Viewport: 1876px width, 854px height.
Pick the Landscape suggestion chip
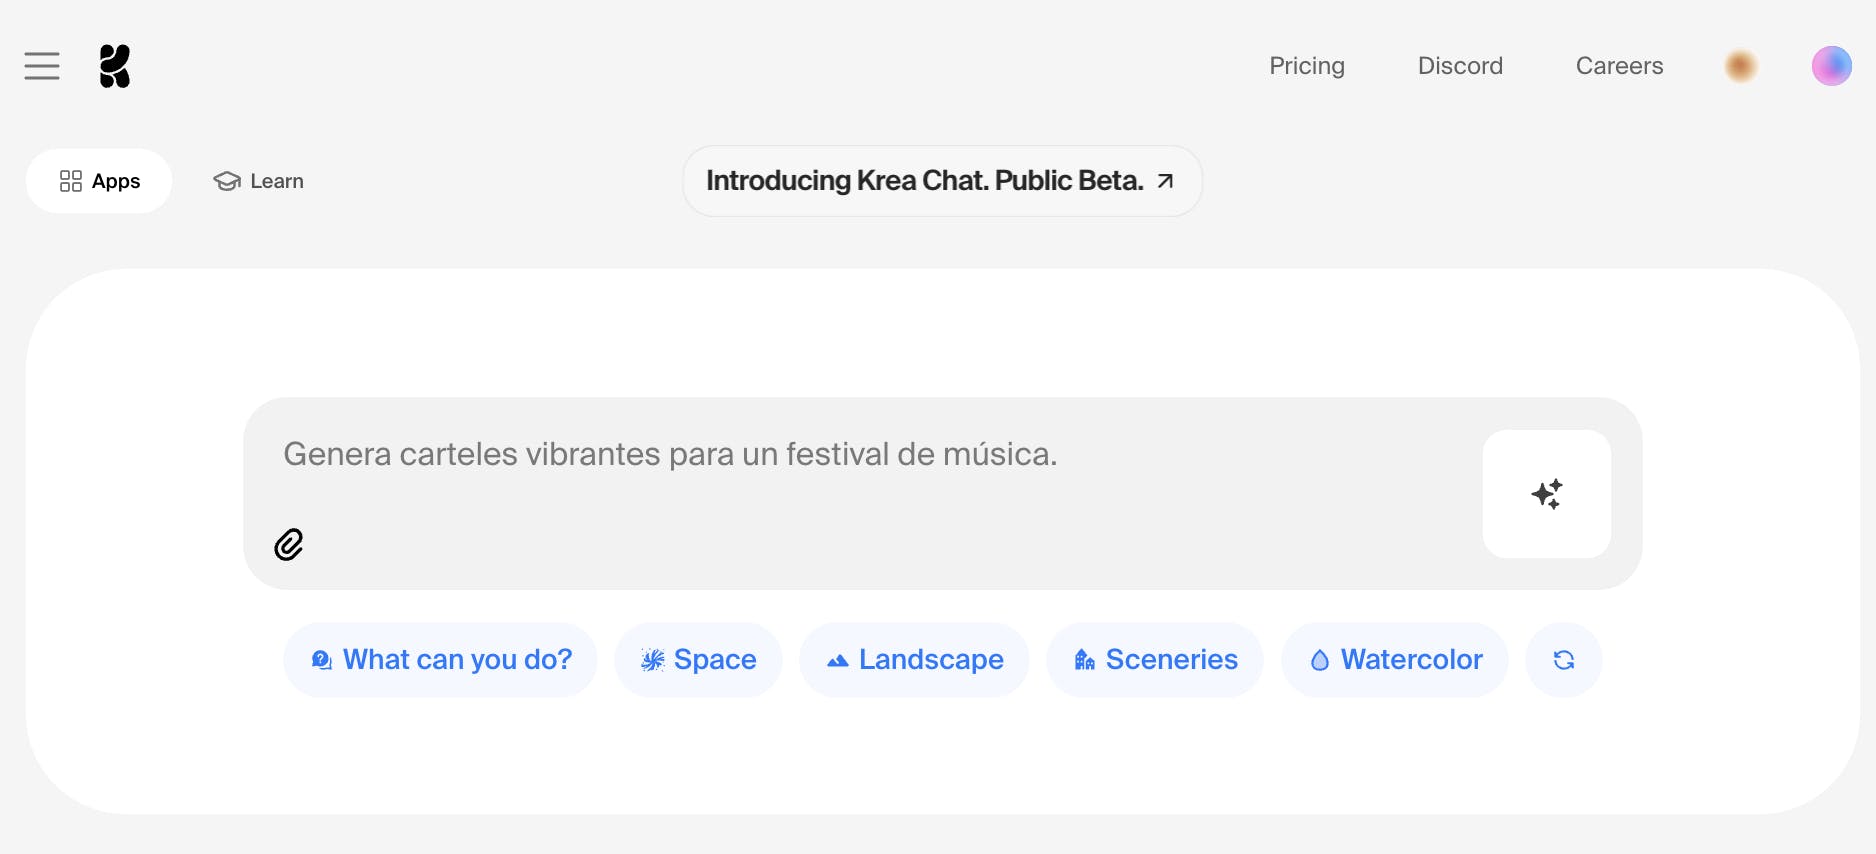coord(914,660)
